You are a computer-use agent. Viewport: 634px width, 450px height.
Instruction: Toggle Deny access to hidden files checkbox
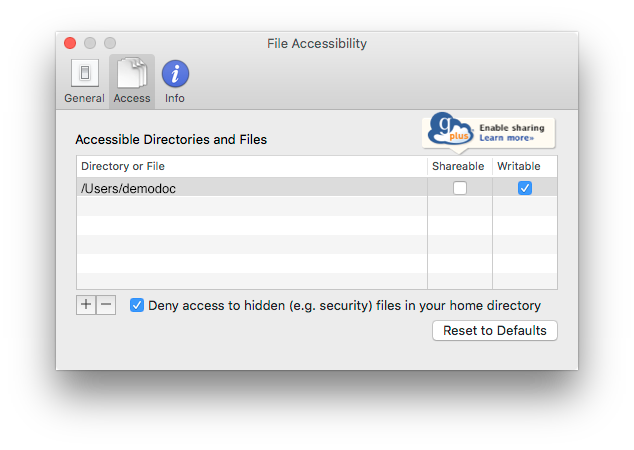137,305
